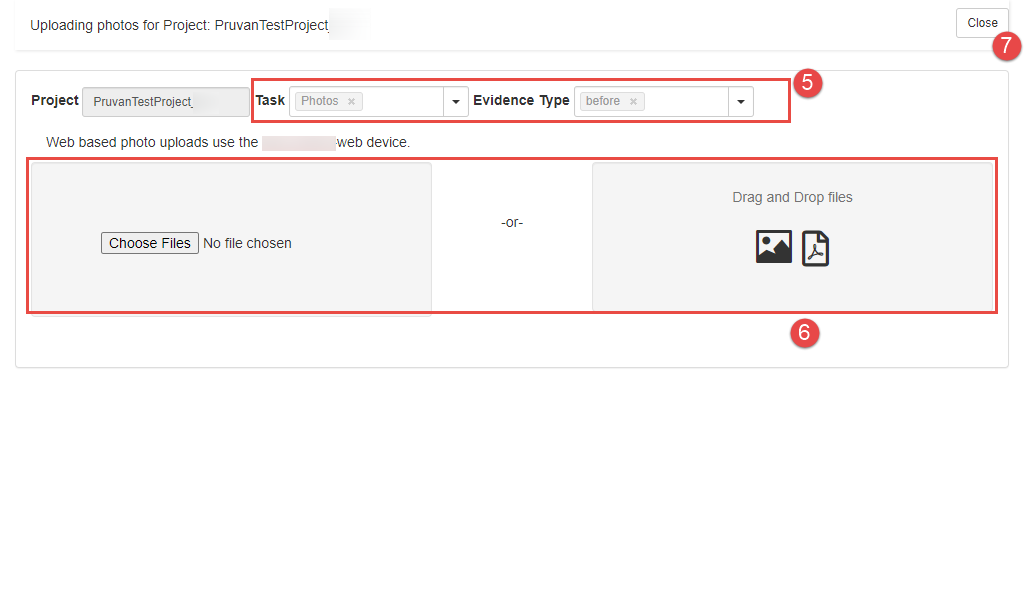Click the red number 6 marker
Image resolution: width=1024 pixels, height=599 pixels.
805,333
